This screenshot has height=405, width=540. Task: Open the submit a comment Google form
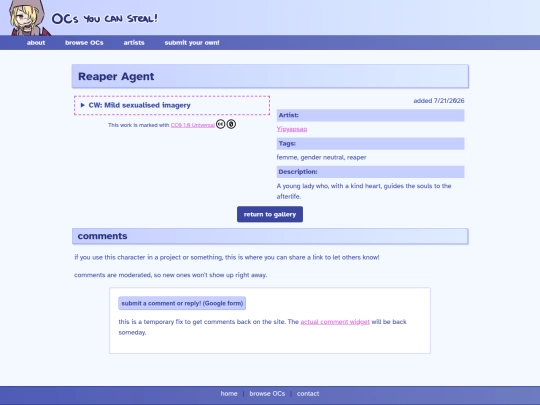tap(182, 303)
